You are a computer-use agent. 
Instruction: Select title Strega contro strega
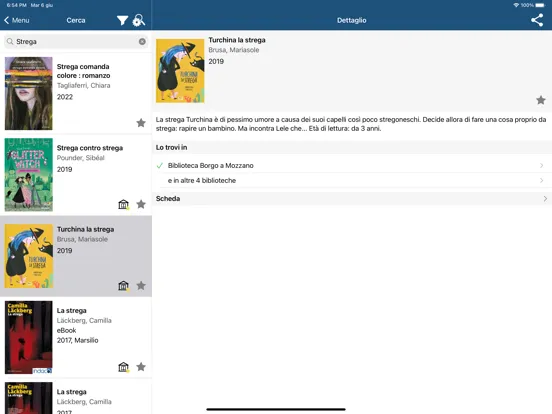tap(90, 148)
